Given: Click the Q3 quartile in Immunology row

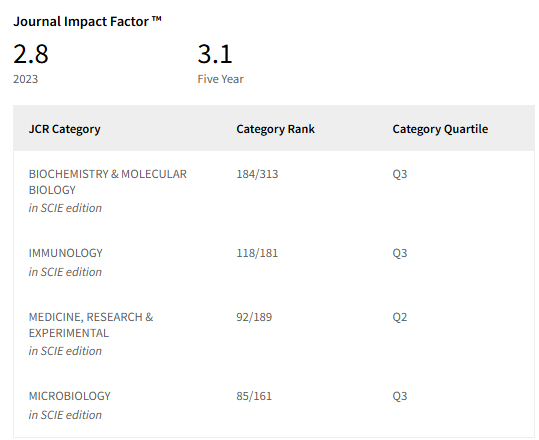Looking at the screenshot, I should 400,253.
